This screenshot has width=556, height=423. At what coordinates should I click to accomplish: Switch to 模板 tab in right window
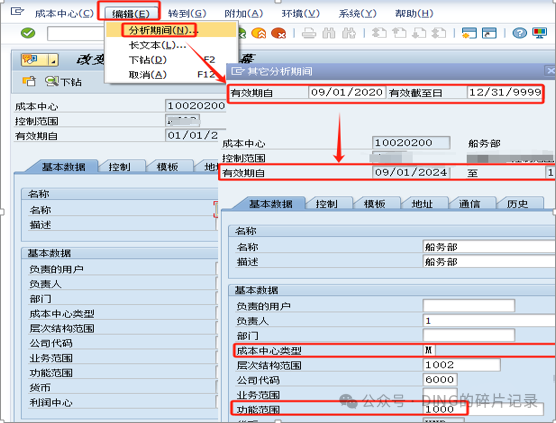[375, 204]
